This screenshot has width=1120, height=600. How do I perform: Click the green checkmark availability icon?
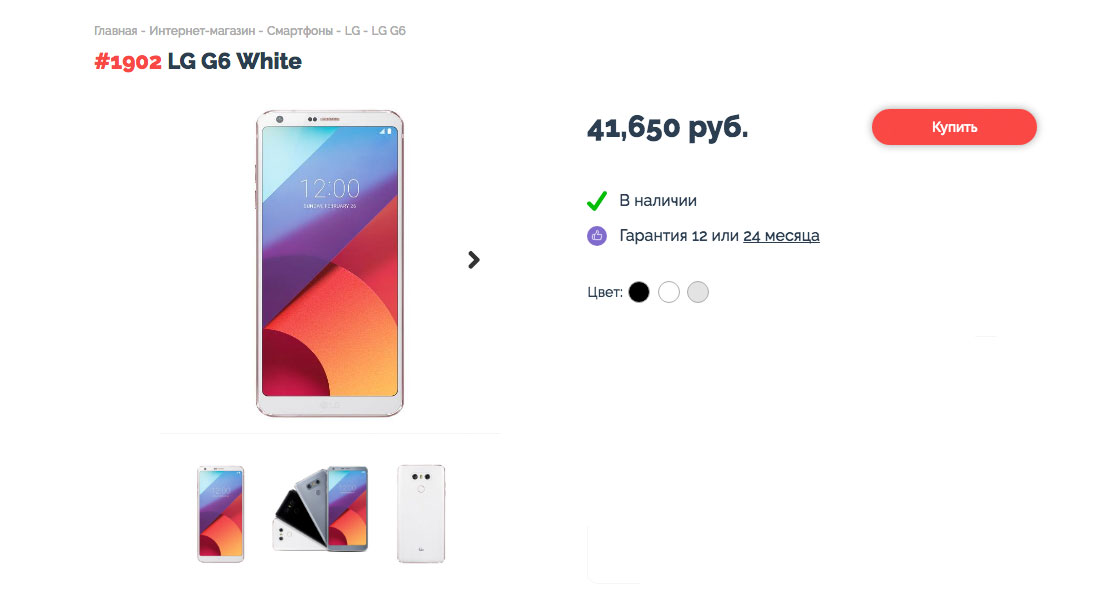596,201
